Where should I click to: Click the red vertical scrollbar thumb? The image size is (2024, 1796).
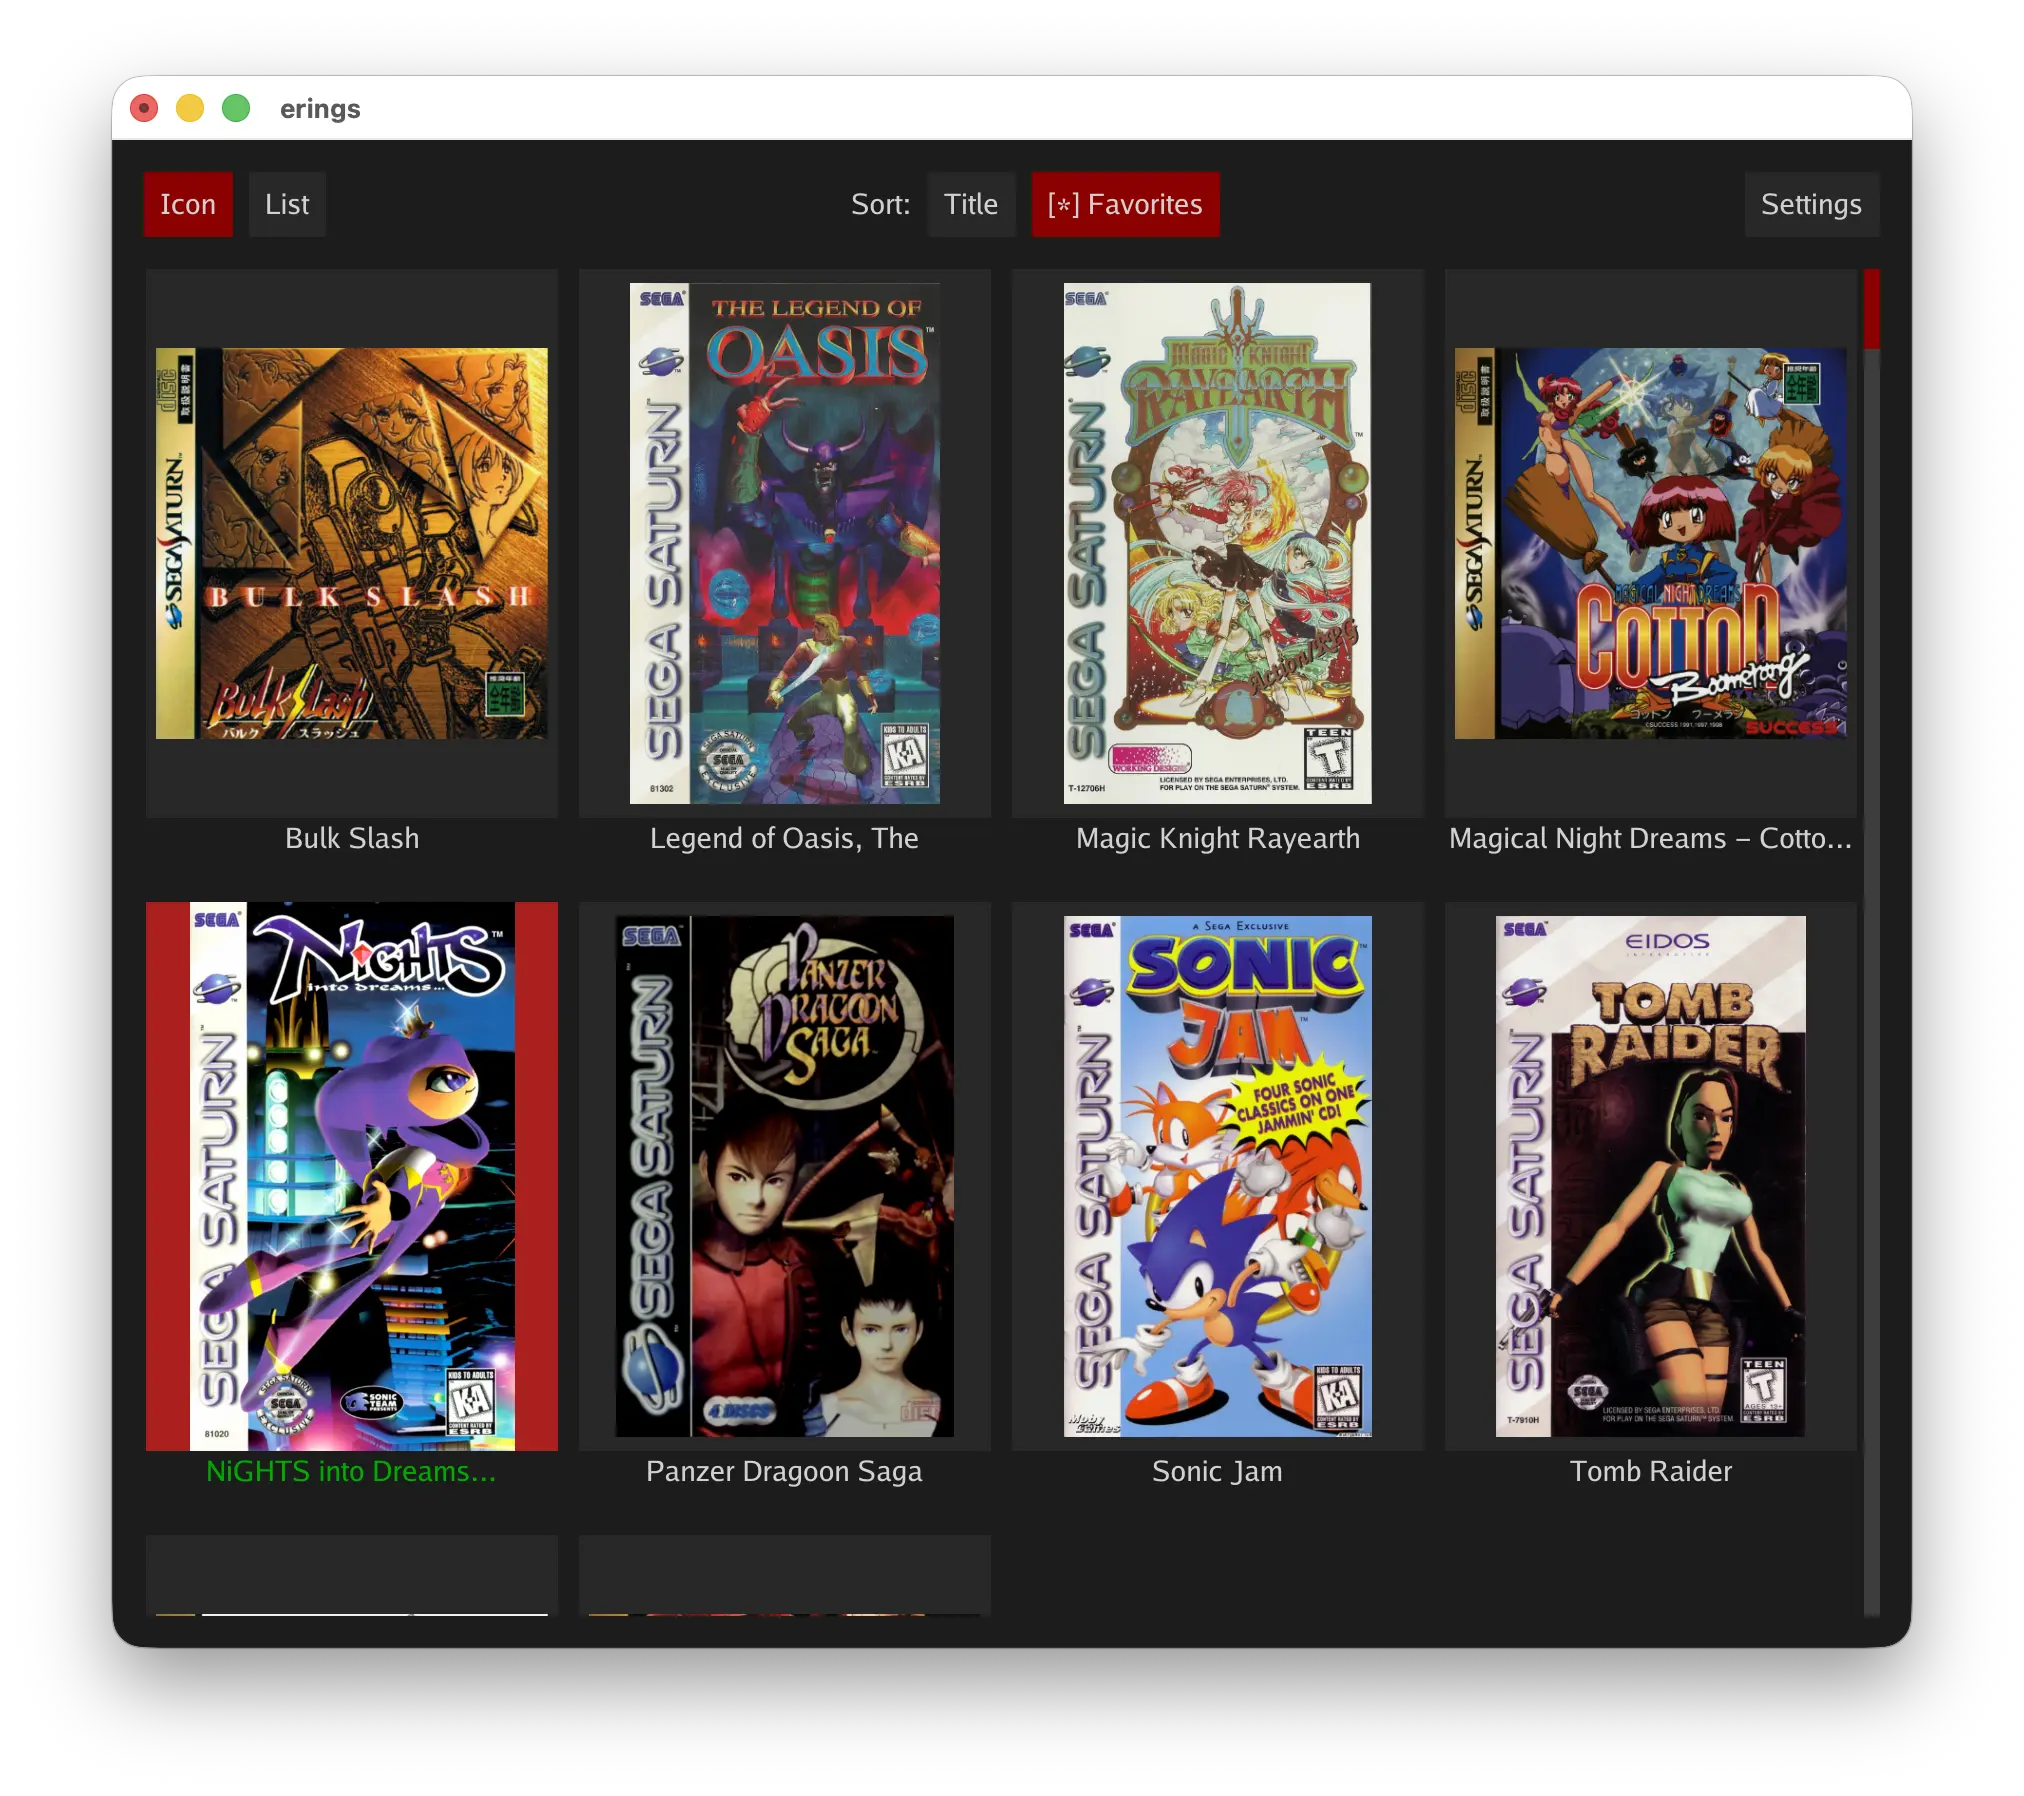1871,309
